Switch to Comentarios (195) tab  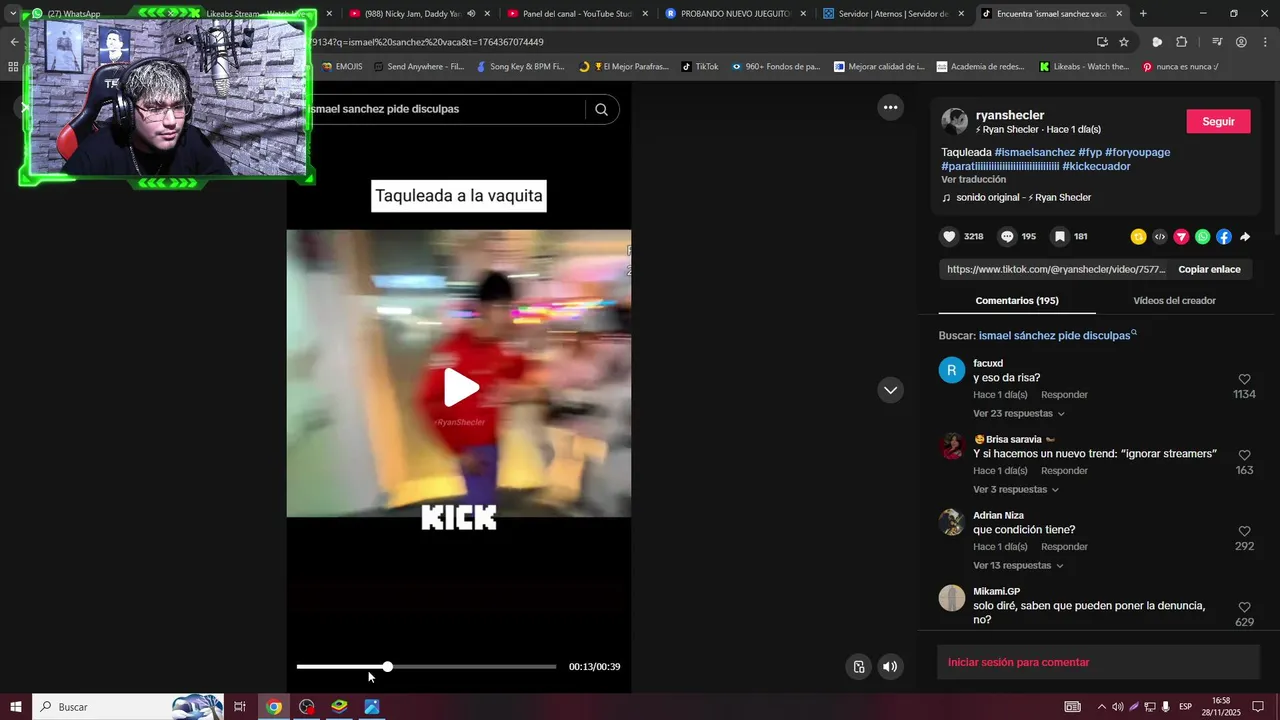tap(1017, 300)
